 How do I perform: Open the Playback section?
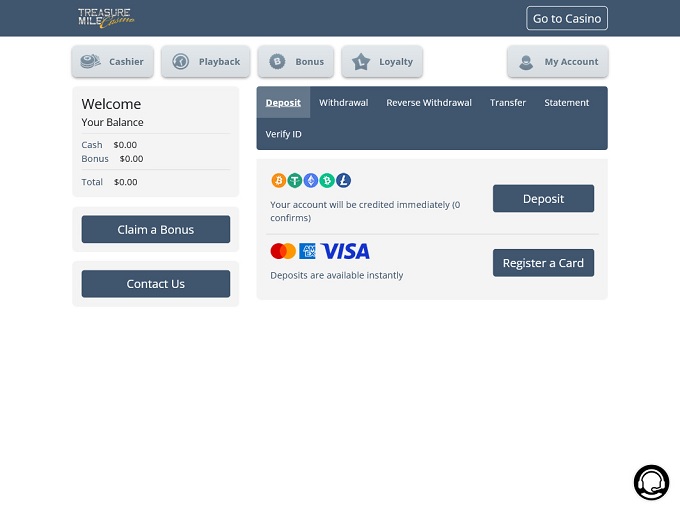pyautogui.click(x=206, y=62)
